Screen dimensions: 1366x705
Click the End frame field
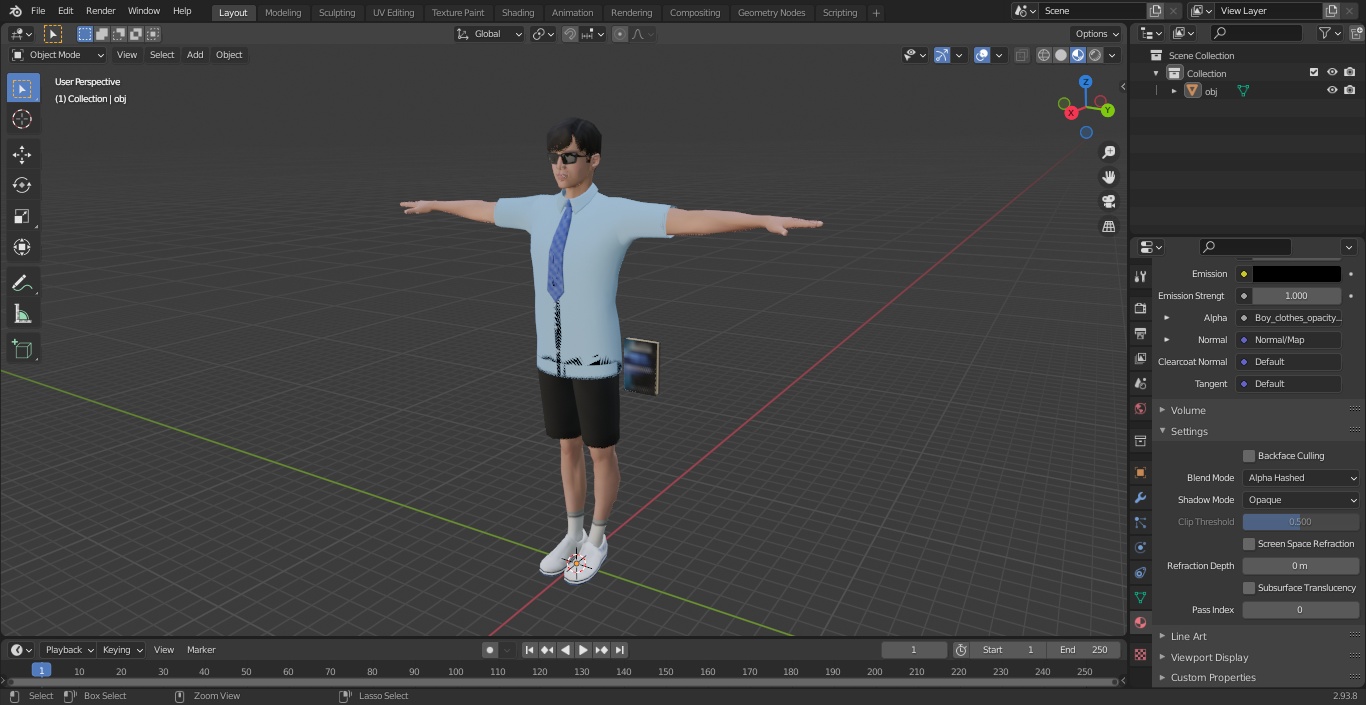click(1083, 650)
